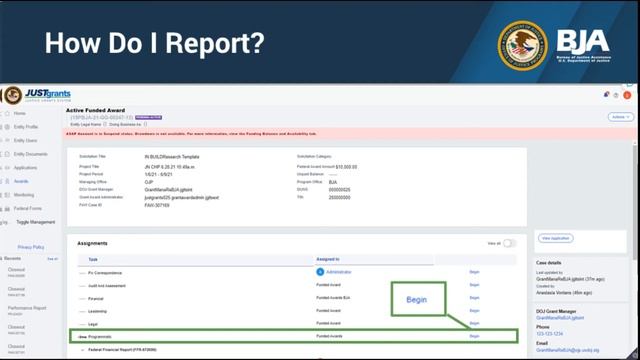Expand the Audit And Assessment row

coord(82,286)
